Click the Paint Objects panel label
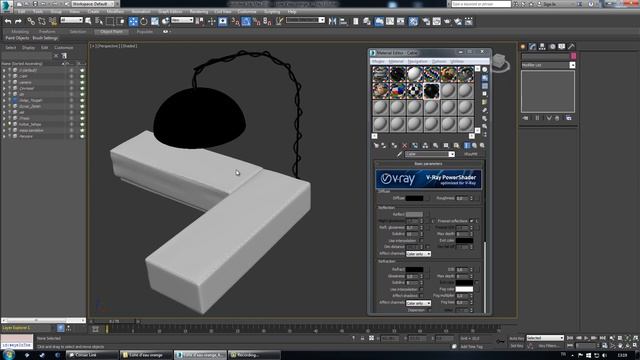The width and height of the screenshot is (640, 360). [x=17, y=38]
